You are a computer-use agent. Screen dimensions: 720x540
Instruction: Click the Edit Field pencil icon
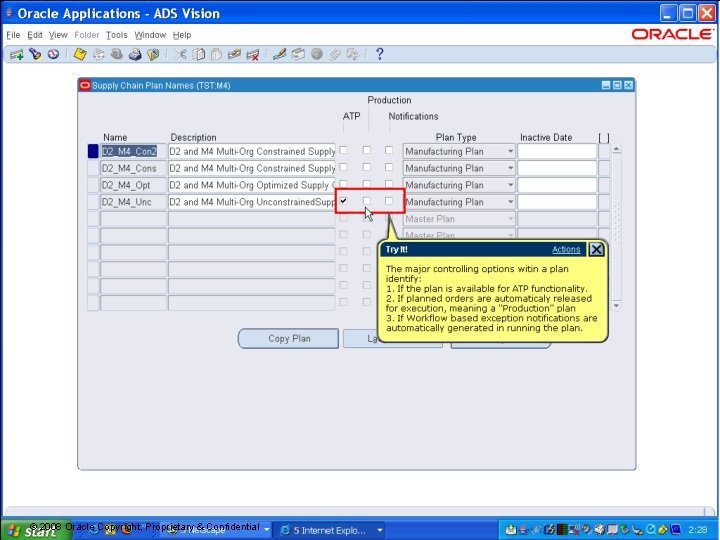click(279, 55)
